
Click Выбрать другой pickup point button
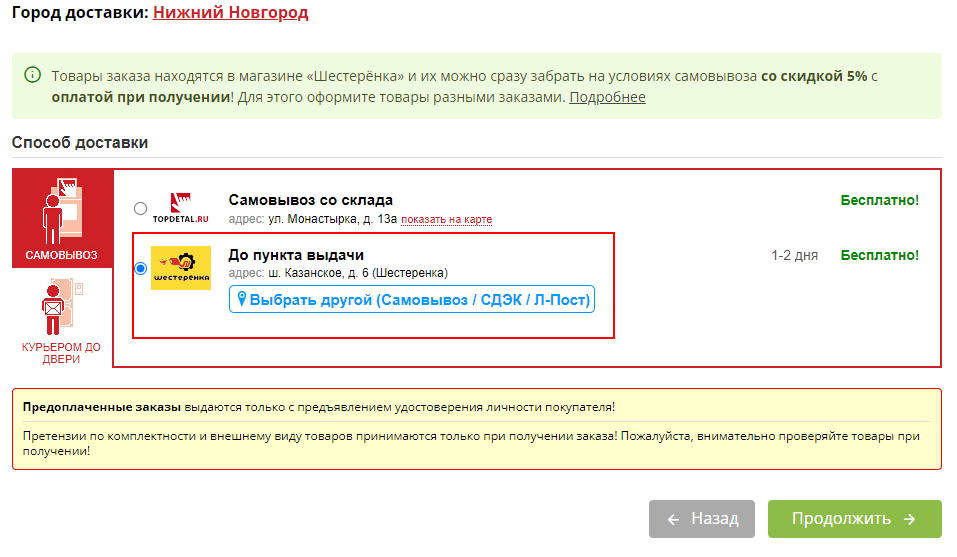coord(411,300)
